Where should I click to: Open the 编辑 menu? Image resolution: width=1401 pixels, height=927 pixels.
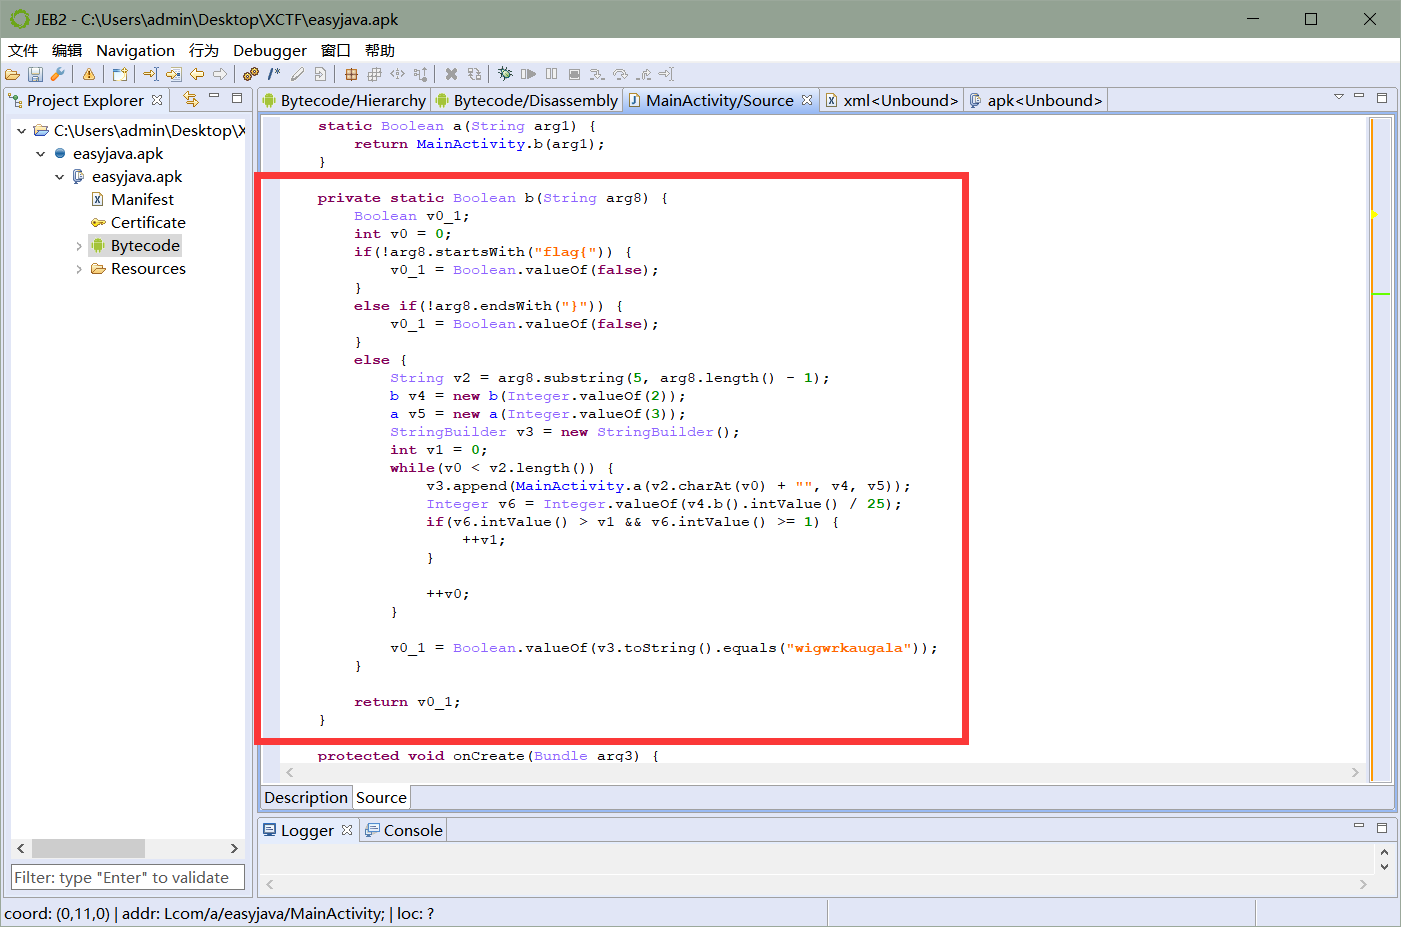[x=67, y=51]
